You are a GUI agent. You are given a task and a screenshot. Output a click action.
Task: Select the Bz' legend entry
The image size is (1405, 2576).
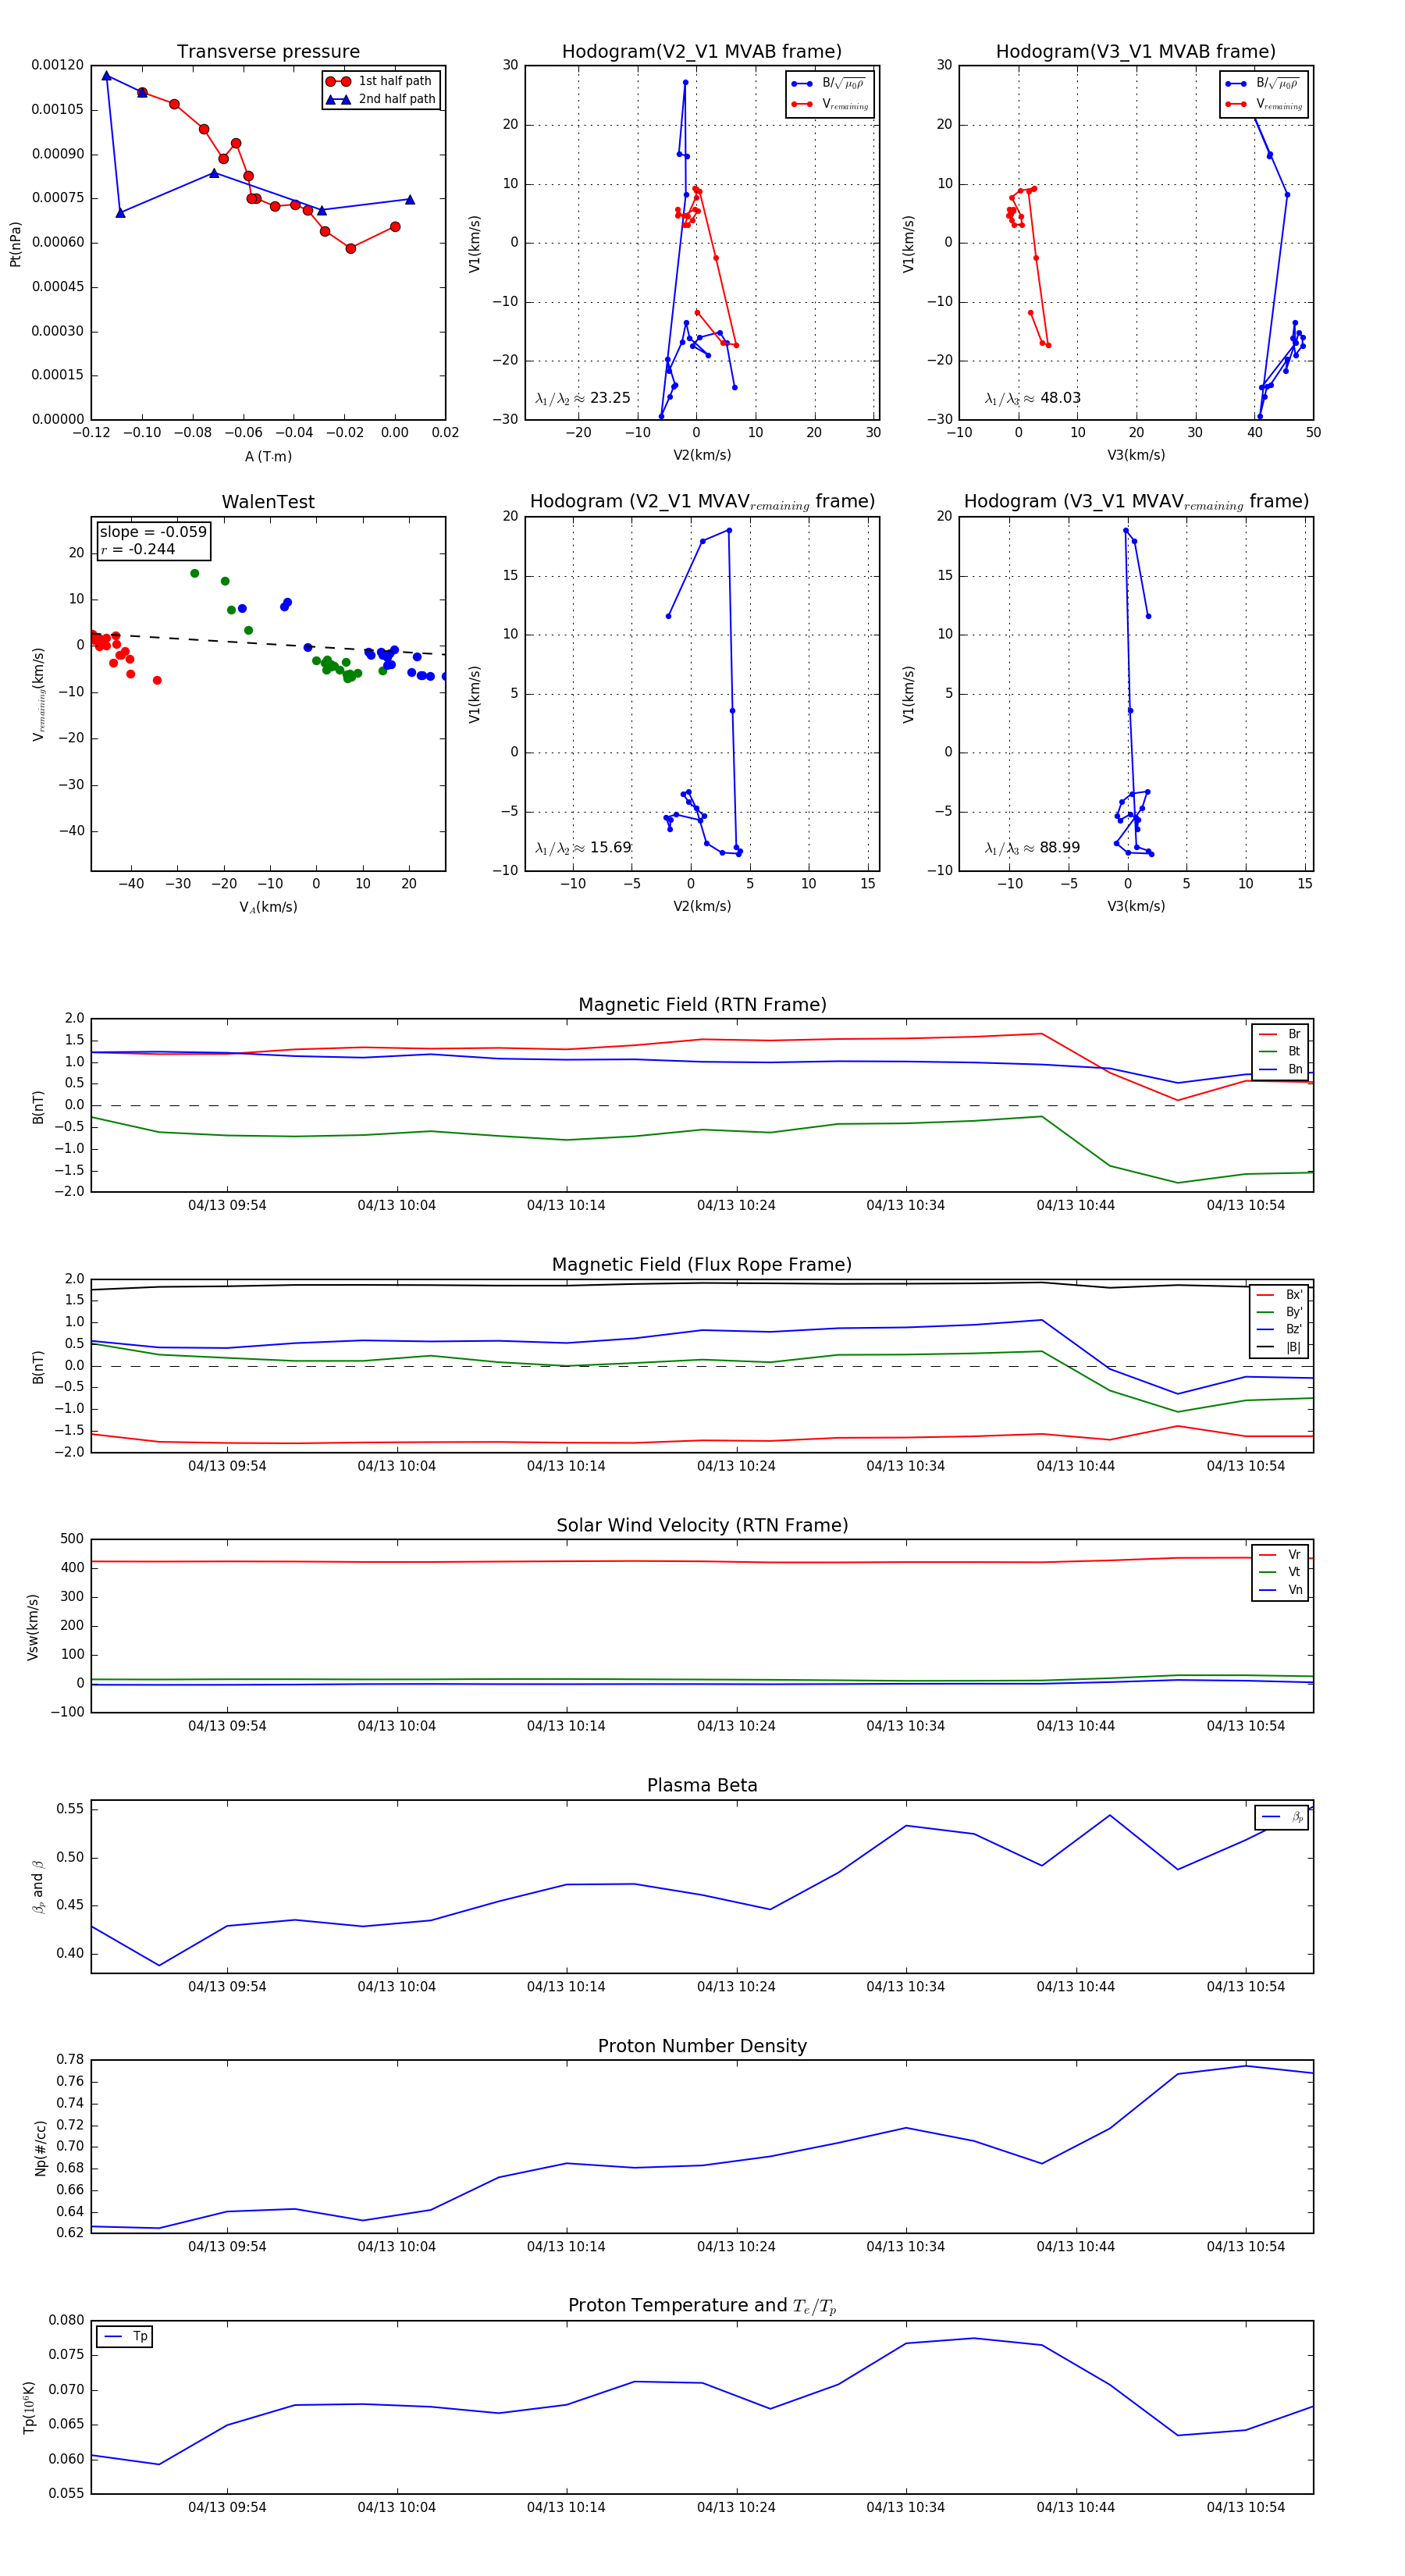[1280, 1330]
